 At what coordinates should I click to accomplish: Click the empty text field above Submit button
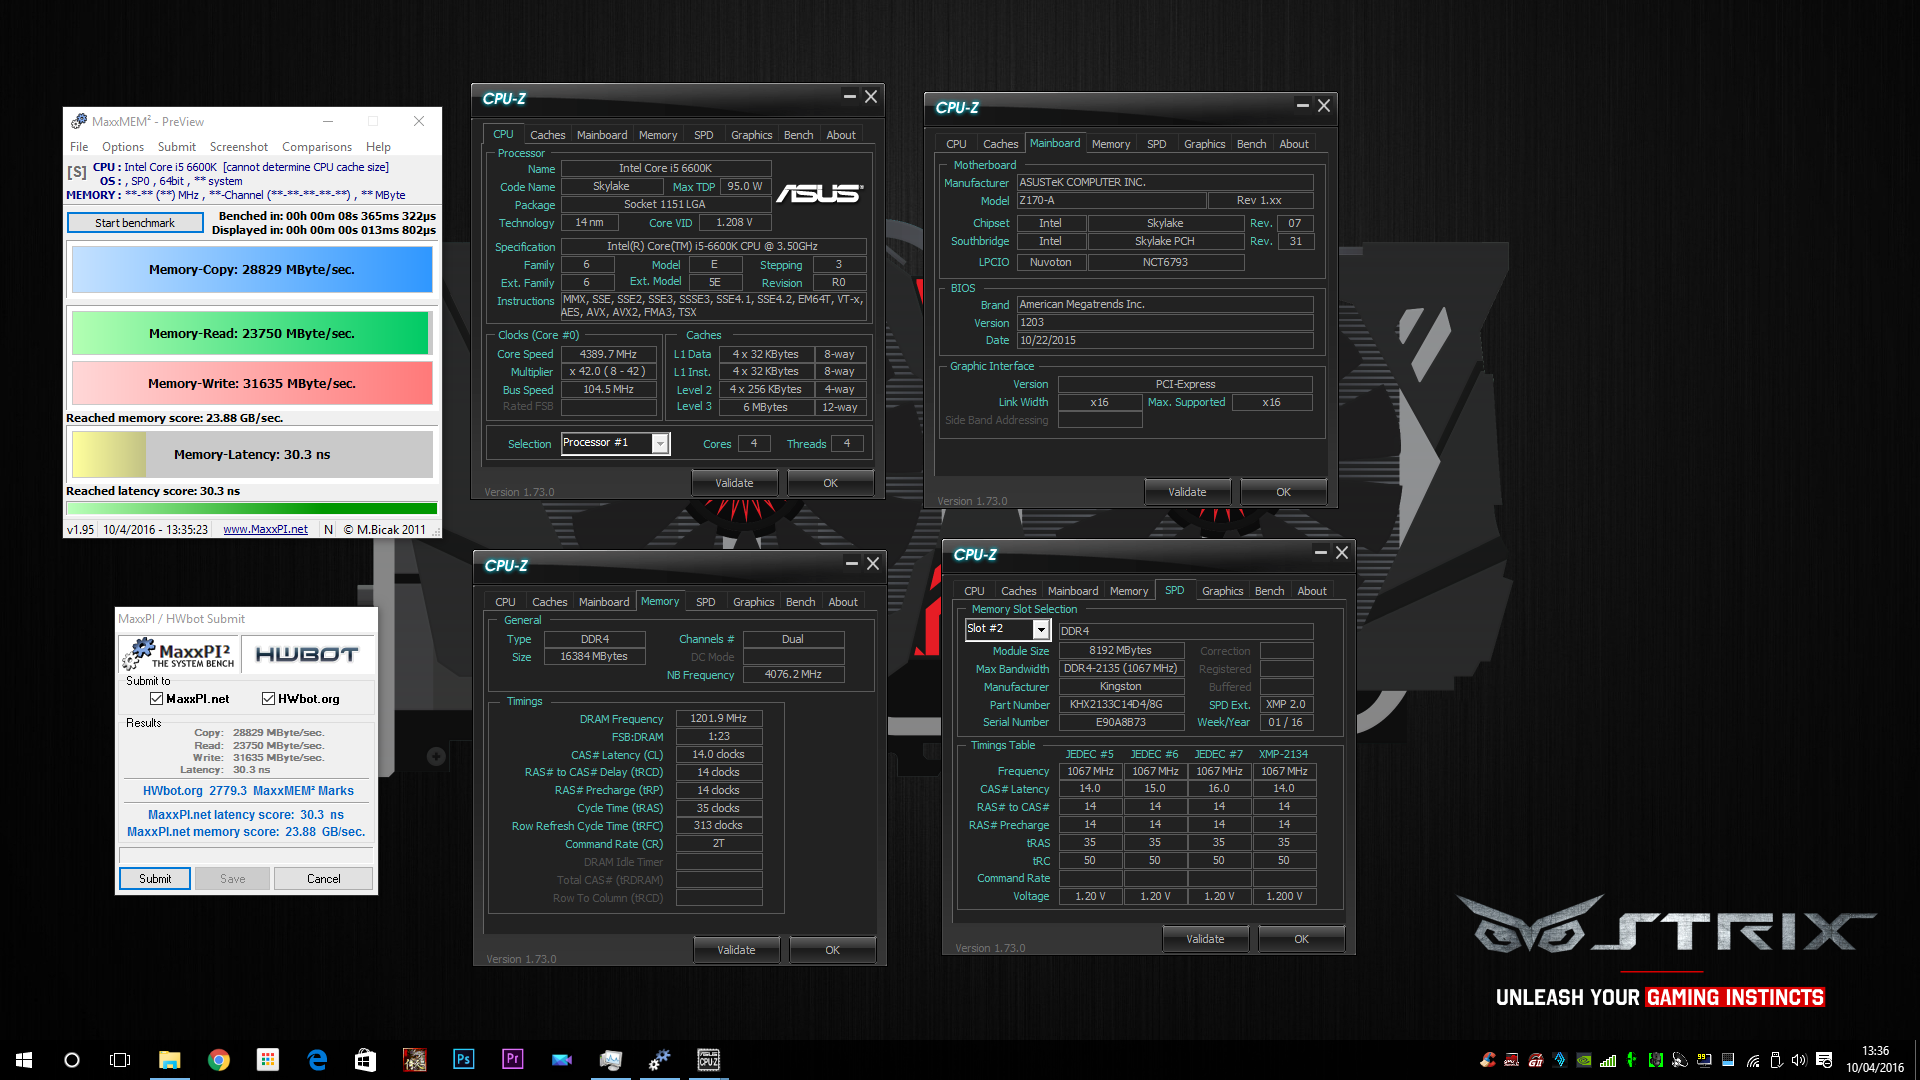click(x=246, y=855)
